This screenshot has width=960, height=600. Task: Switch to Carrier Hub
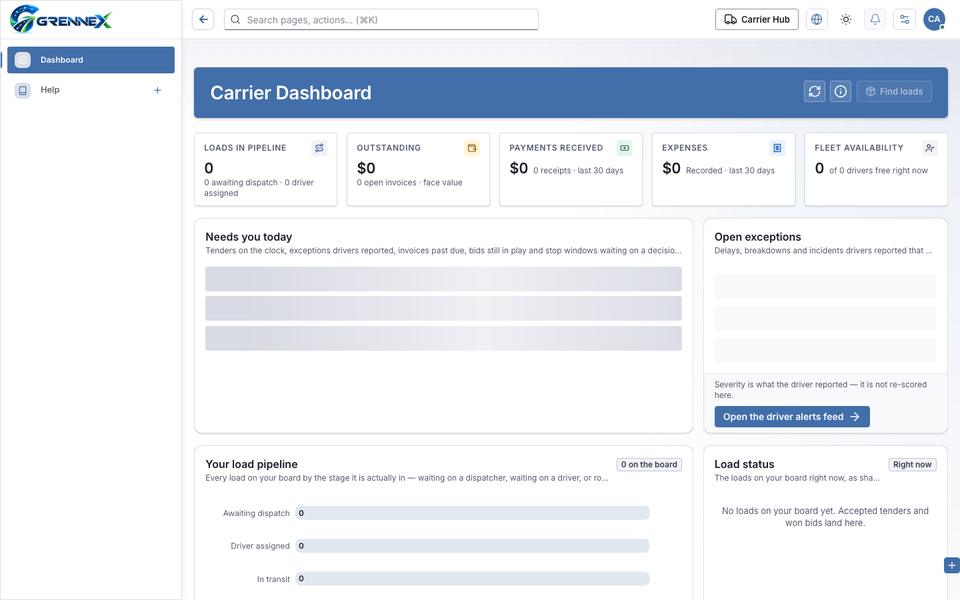pyautogui.click(x=757, y=20)
